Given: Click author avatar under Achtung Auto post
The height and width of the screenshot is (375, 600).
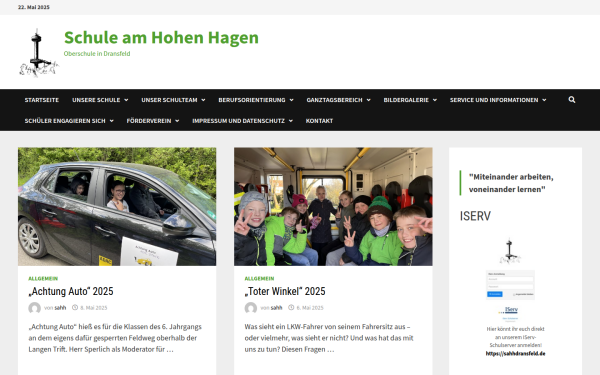Looking at the screenshot, I should tap(34, 308).
